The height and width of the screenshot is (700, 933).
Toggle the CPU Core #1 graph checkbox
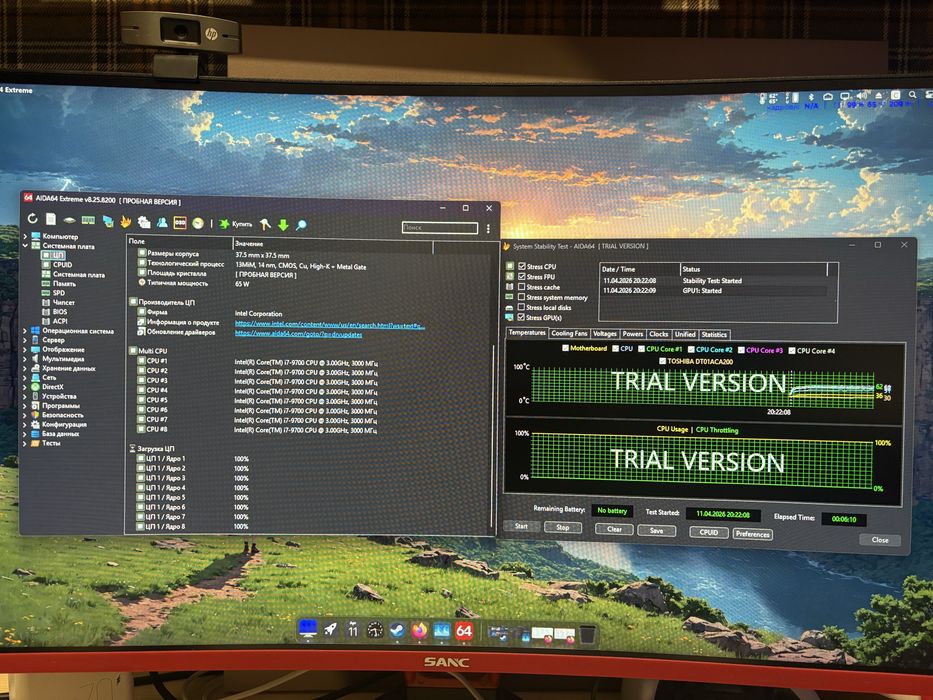coord(641,349)
